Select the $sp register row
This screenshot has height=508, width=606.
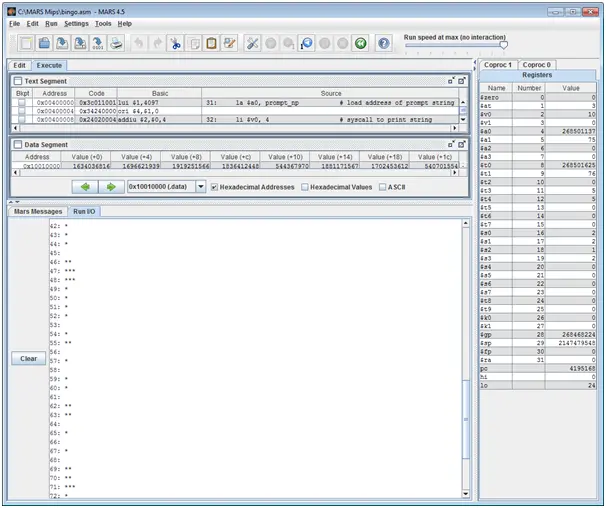(537, 343)
